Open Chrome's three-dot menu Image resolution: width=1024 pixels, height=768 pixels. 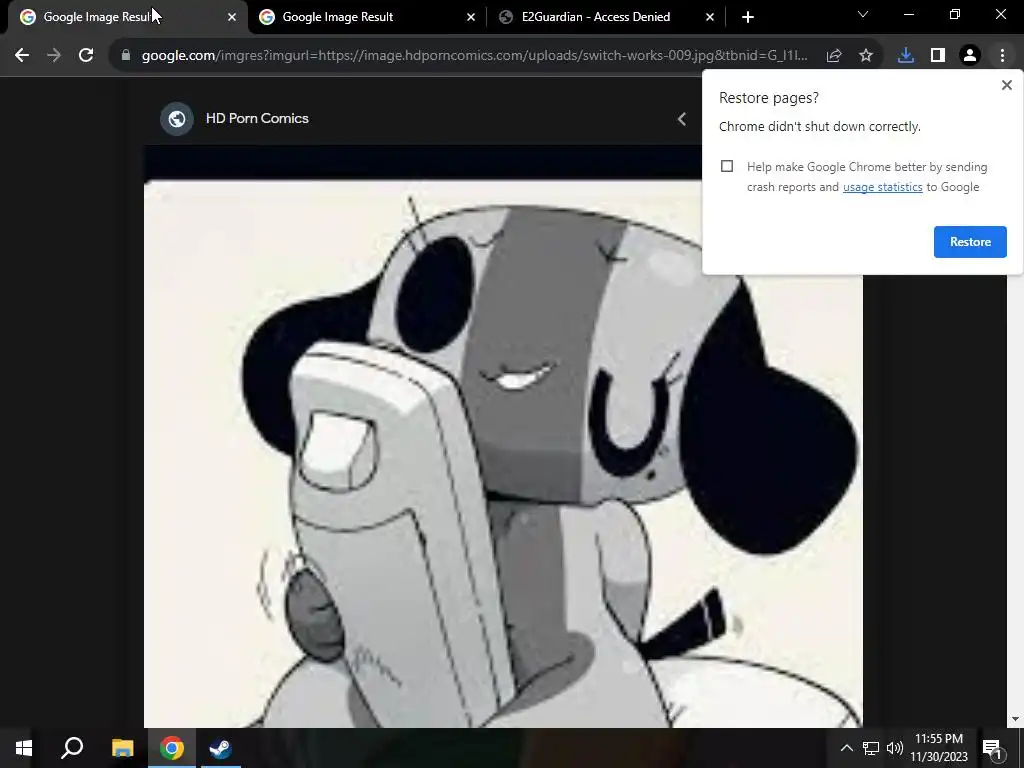coord(1002,56)
